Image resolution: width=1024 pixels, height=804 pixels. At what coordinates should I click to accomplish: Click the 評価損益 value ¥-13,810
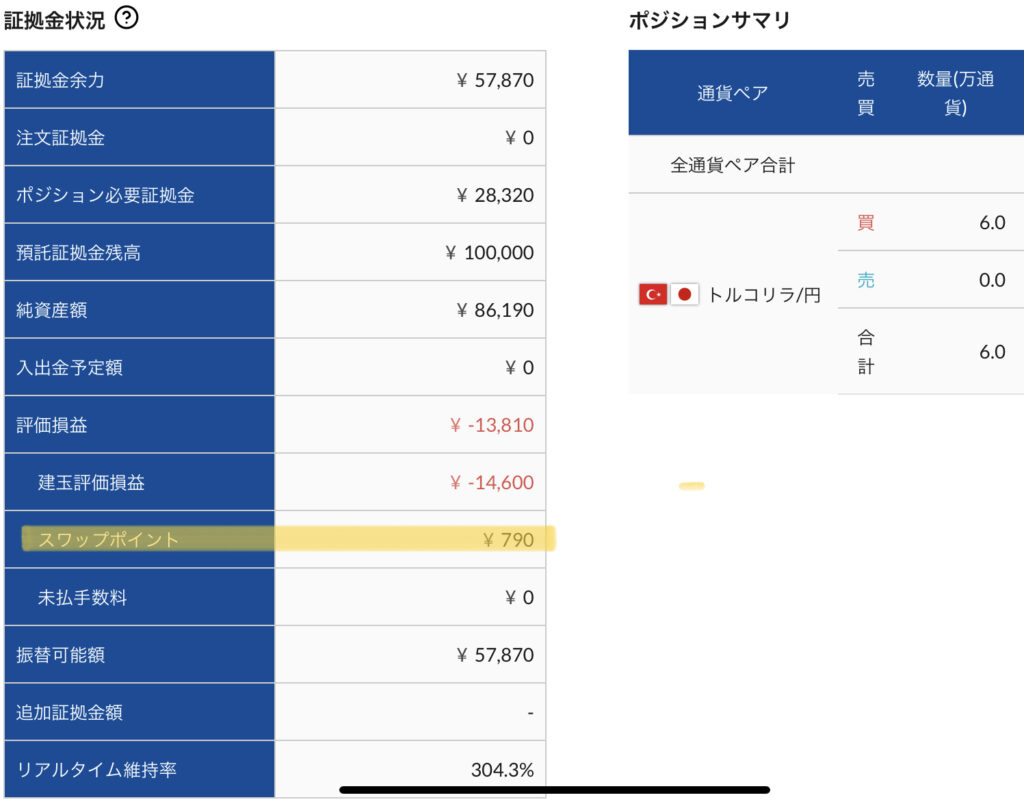click(x=491, y=425)
